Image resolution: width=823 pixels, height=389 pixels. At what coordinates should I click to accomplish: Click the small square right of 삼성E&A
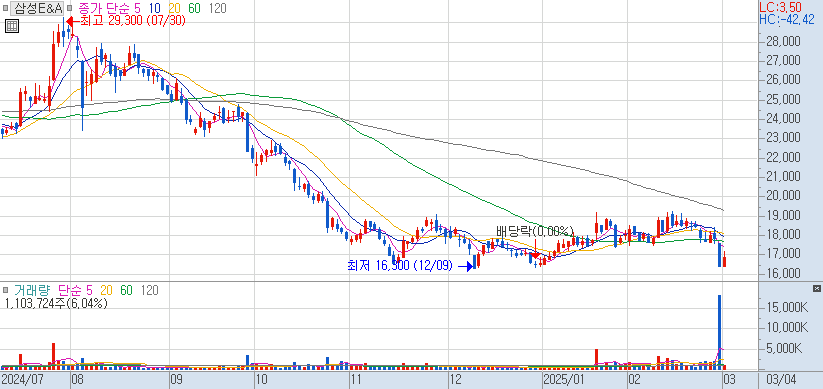pos(69,8)
